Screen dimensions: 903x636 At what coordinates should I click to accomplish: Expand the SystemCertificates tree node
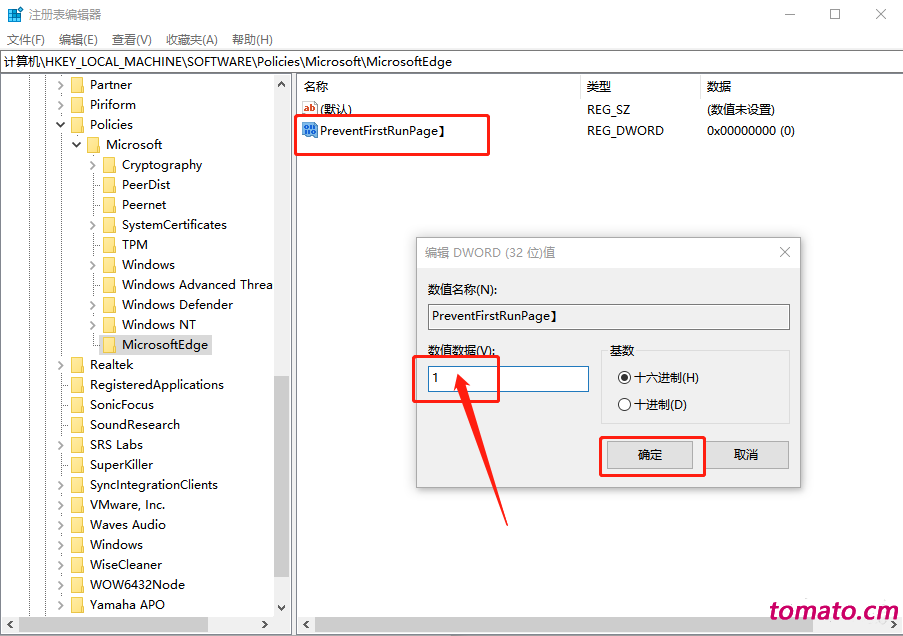[93, 225]
